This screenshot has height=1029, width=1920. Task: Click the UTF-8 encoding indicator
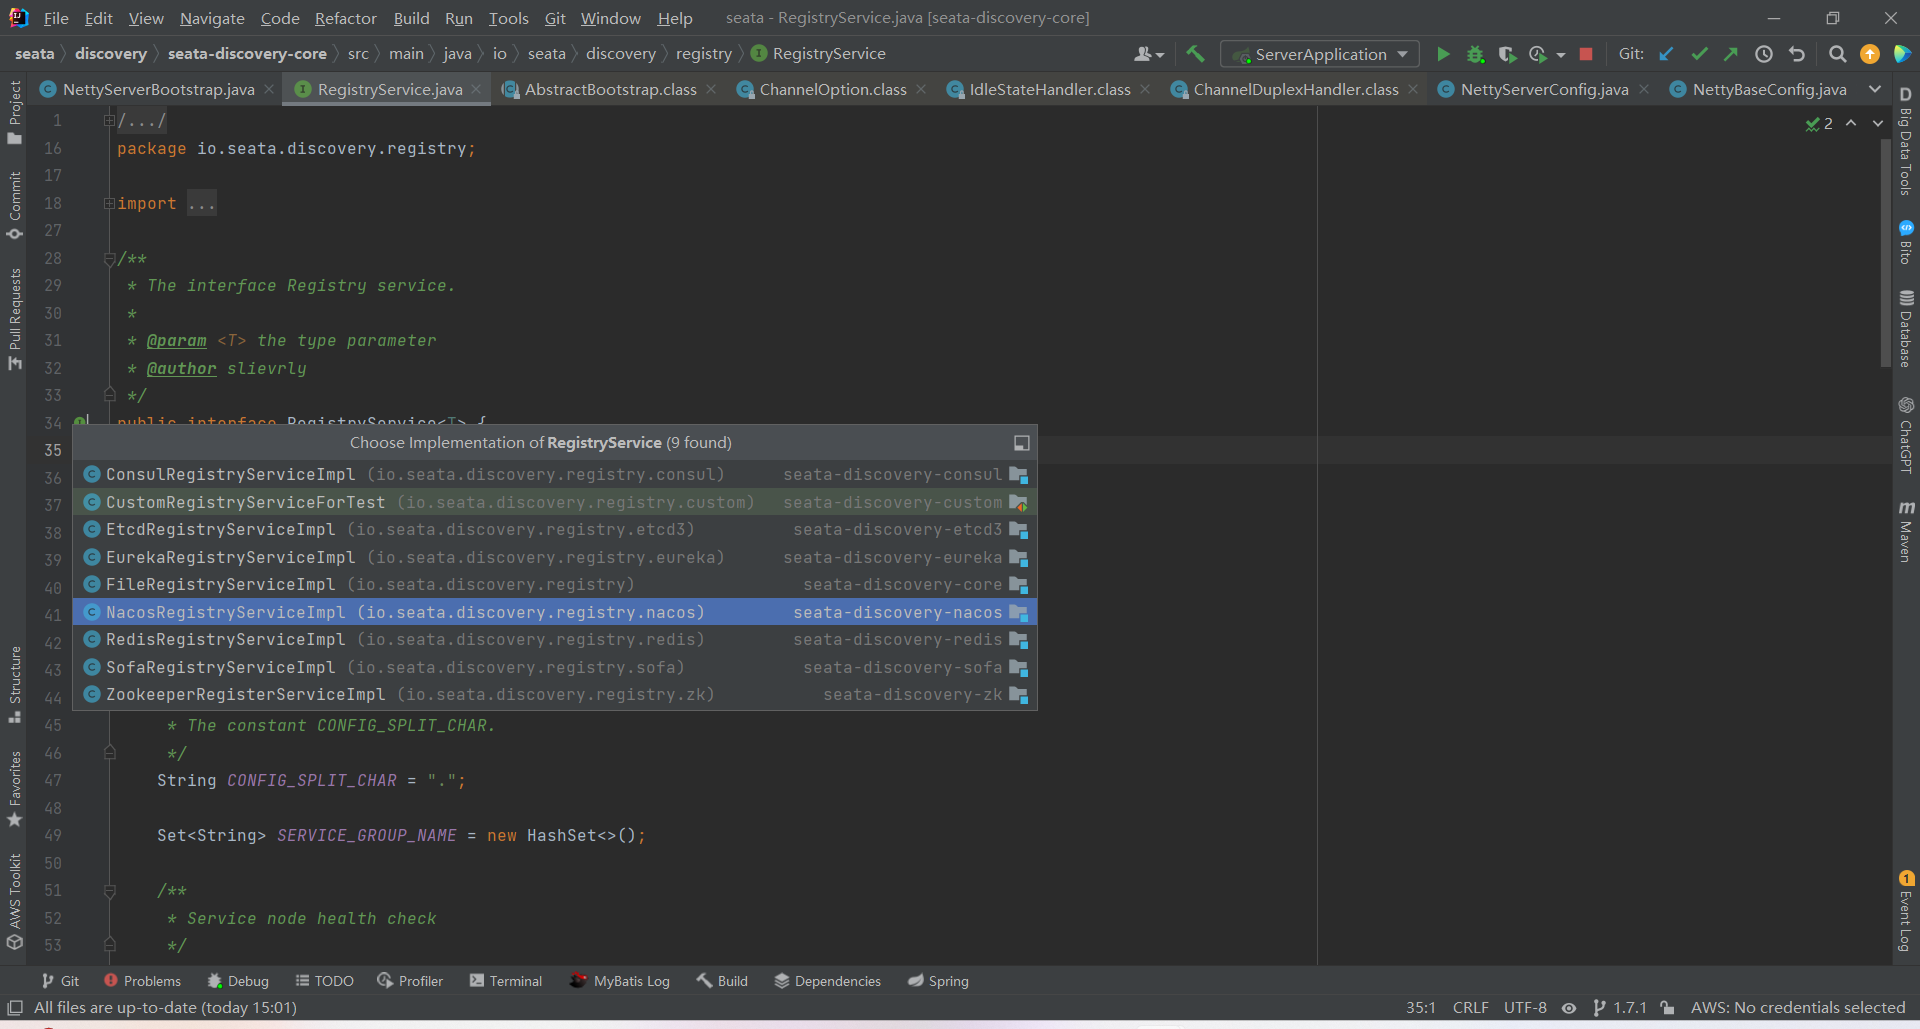click(1525, 1008)
